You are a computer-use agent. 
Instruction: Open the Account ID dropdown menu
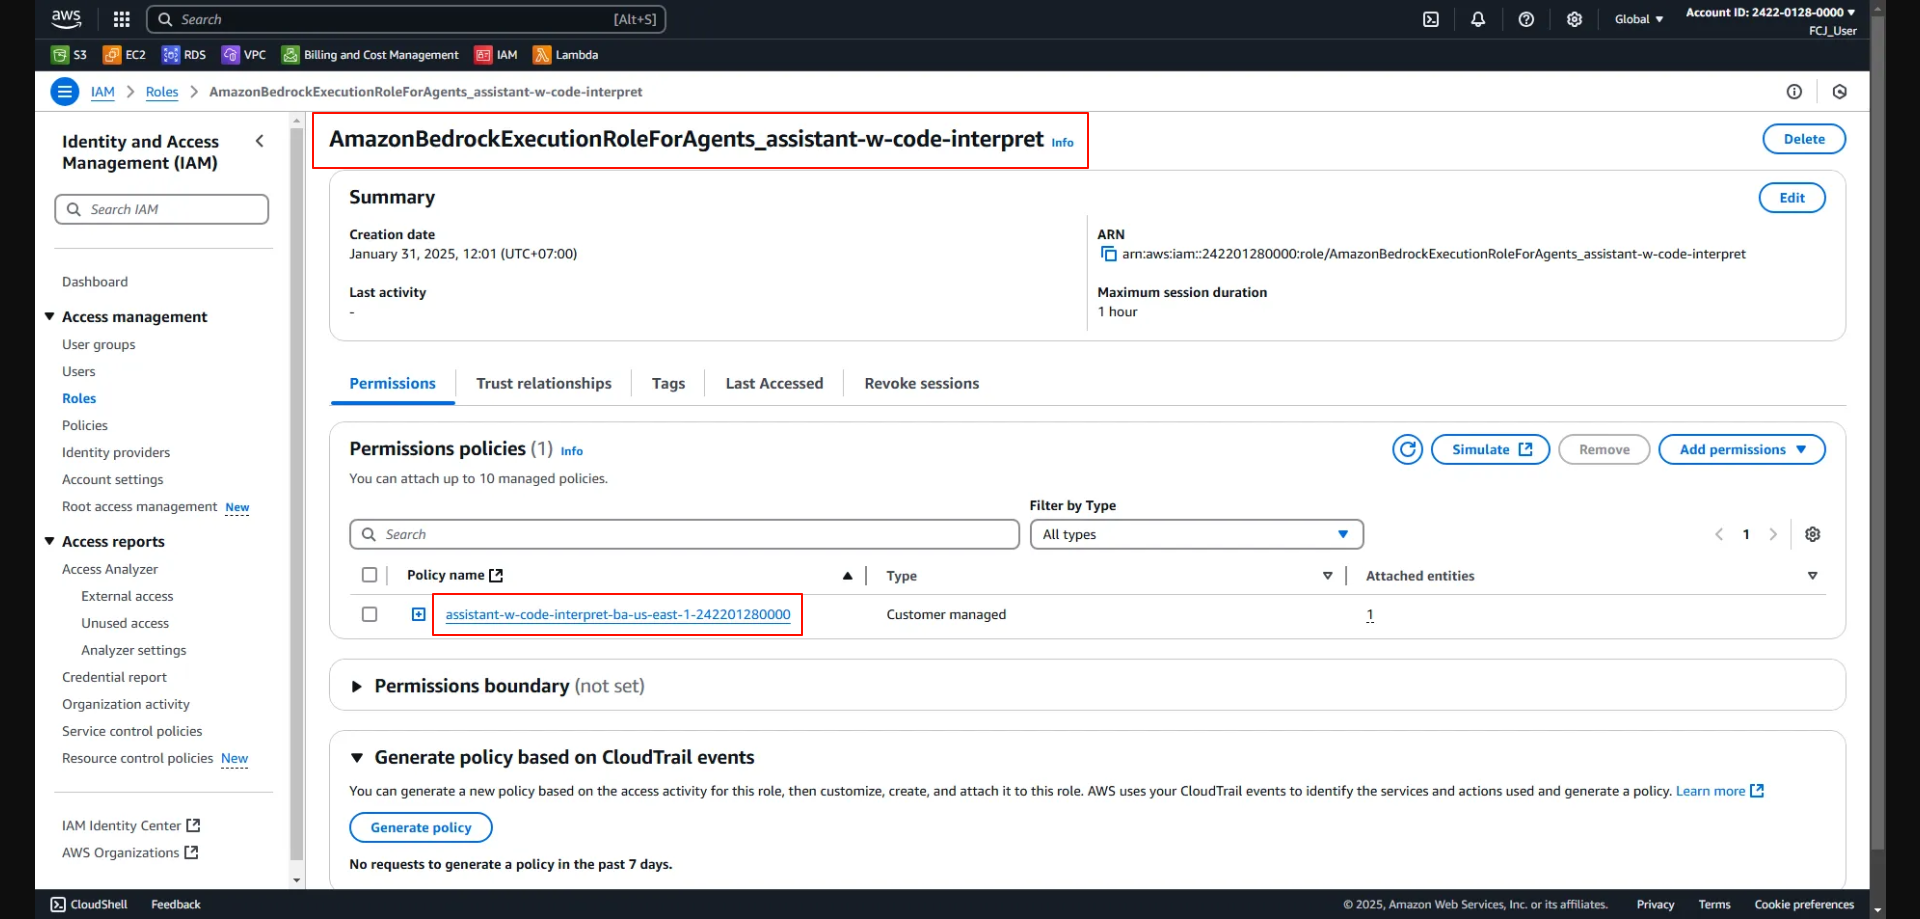click(x=1770, y=13)
